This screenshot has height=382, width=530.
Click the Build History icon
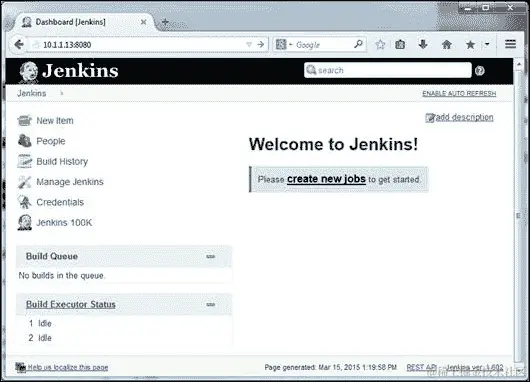[x=24, y=161]
